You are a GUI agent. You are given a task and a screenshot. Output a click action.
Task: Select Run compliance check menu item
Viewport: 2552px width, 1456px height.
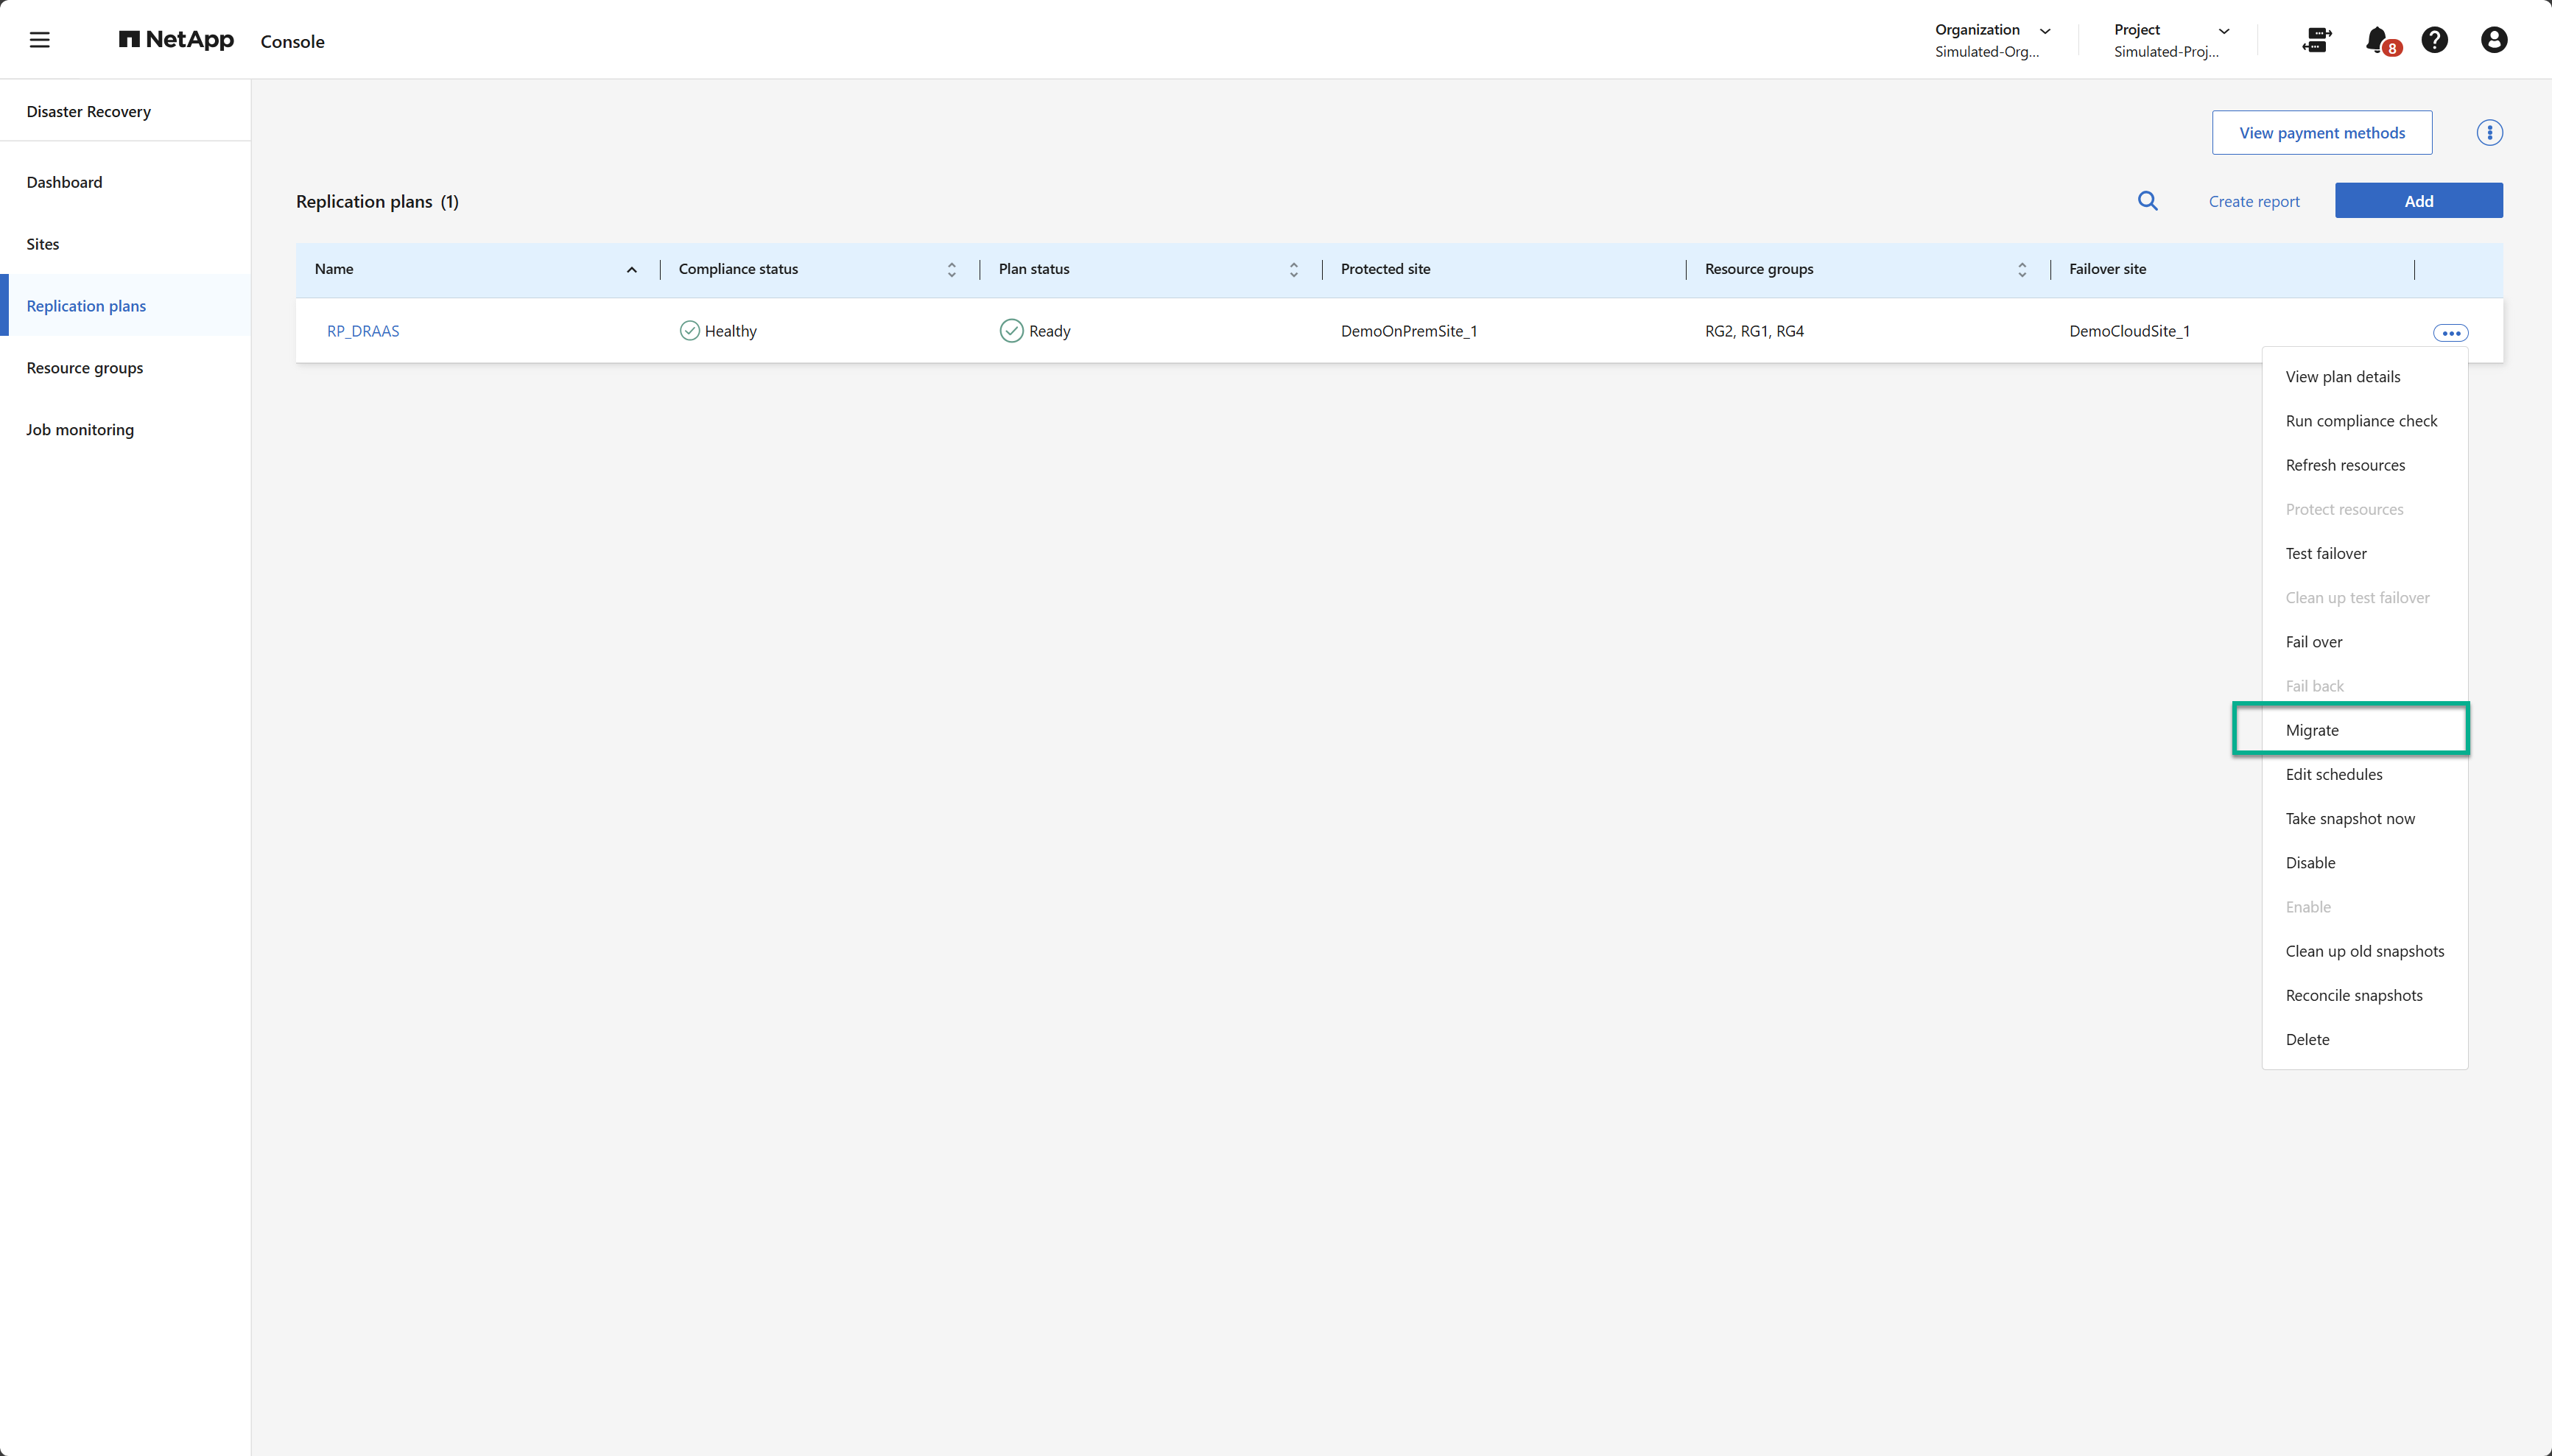coord(2361,421)
